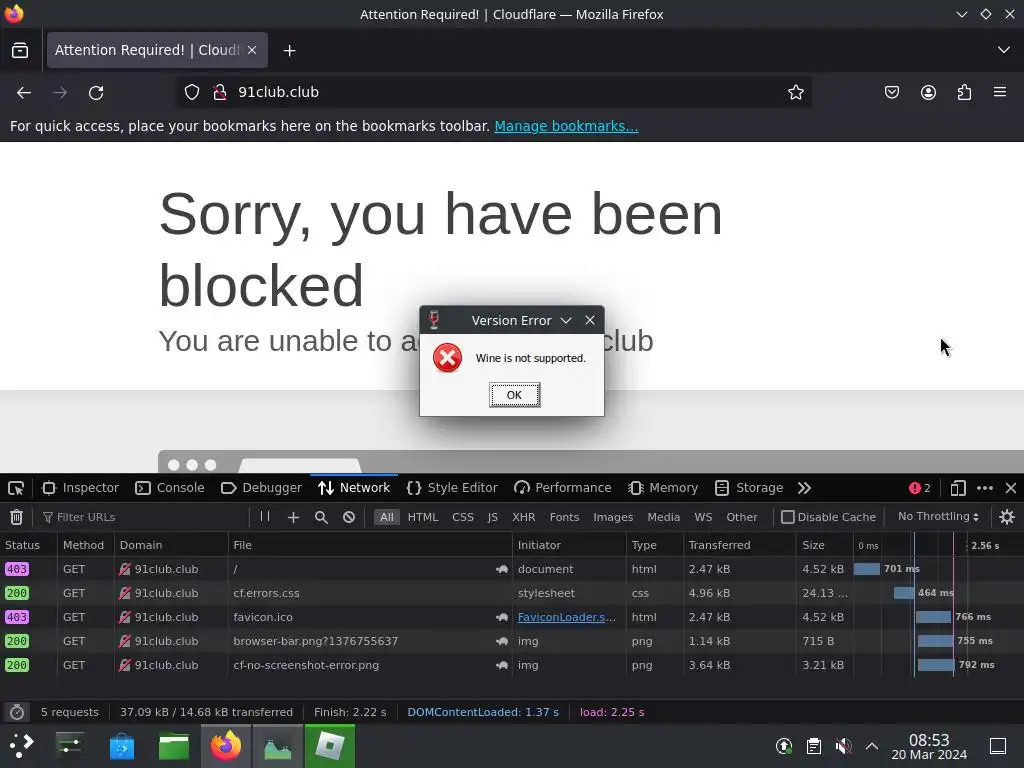This screenshot has width=1024, height=768.
Task: Switch to Memory tab
Action: click(x=663, y=488)
